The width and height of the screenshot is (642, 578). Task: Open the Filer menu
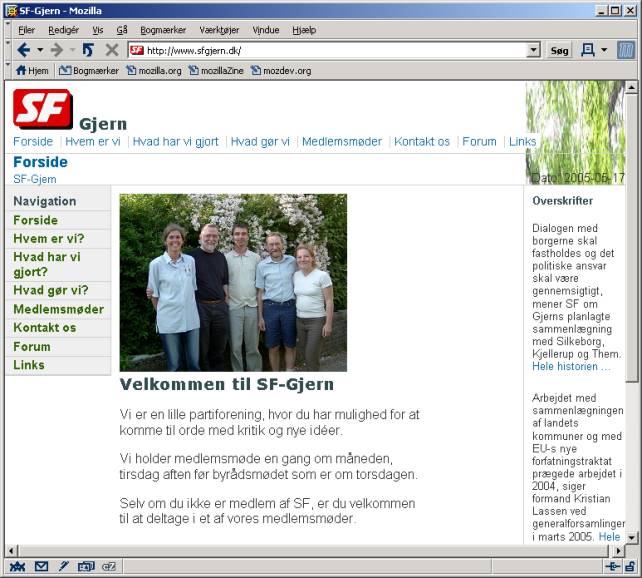[26, 30]
